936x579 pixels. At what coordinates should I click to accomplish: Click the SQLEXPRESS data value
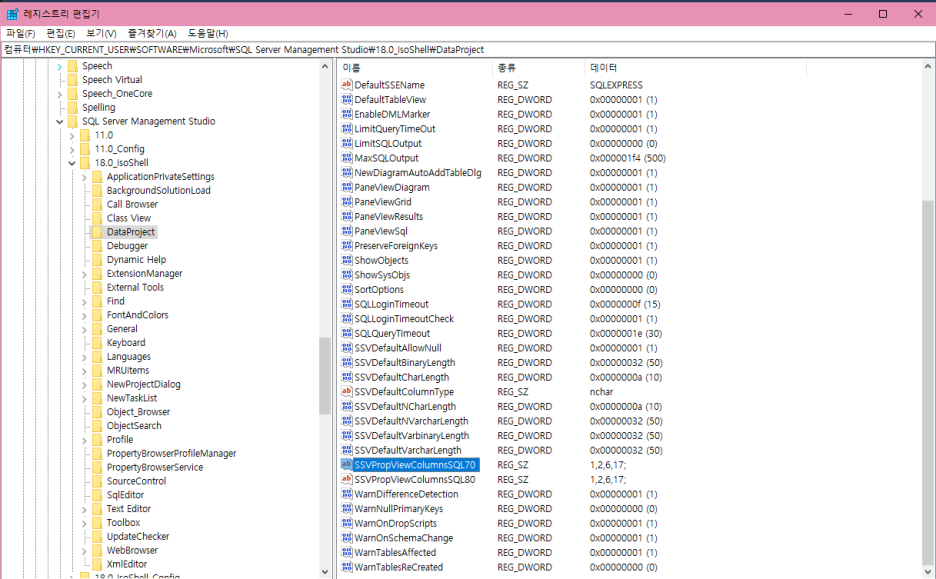tap(616, 85)
